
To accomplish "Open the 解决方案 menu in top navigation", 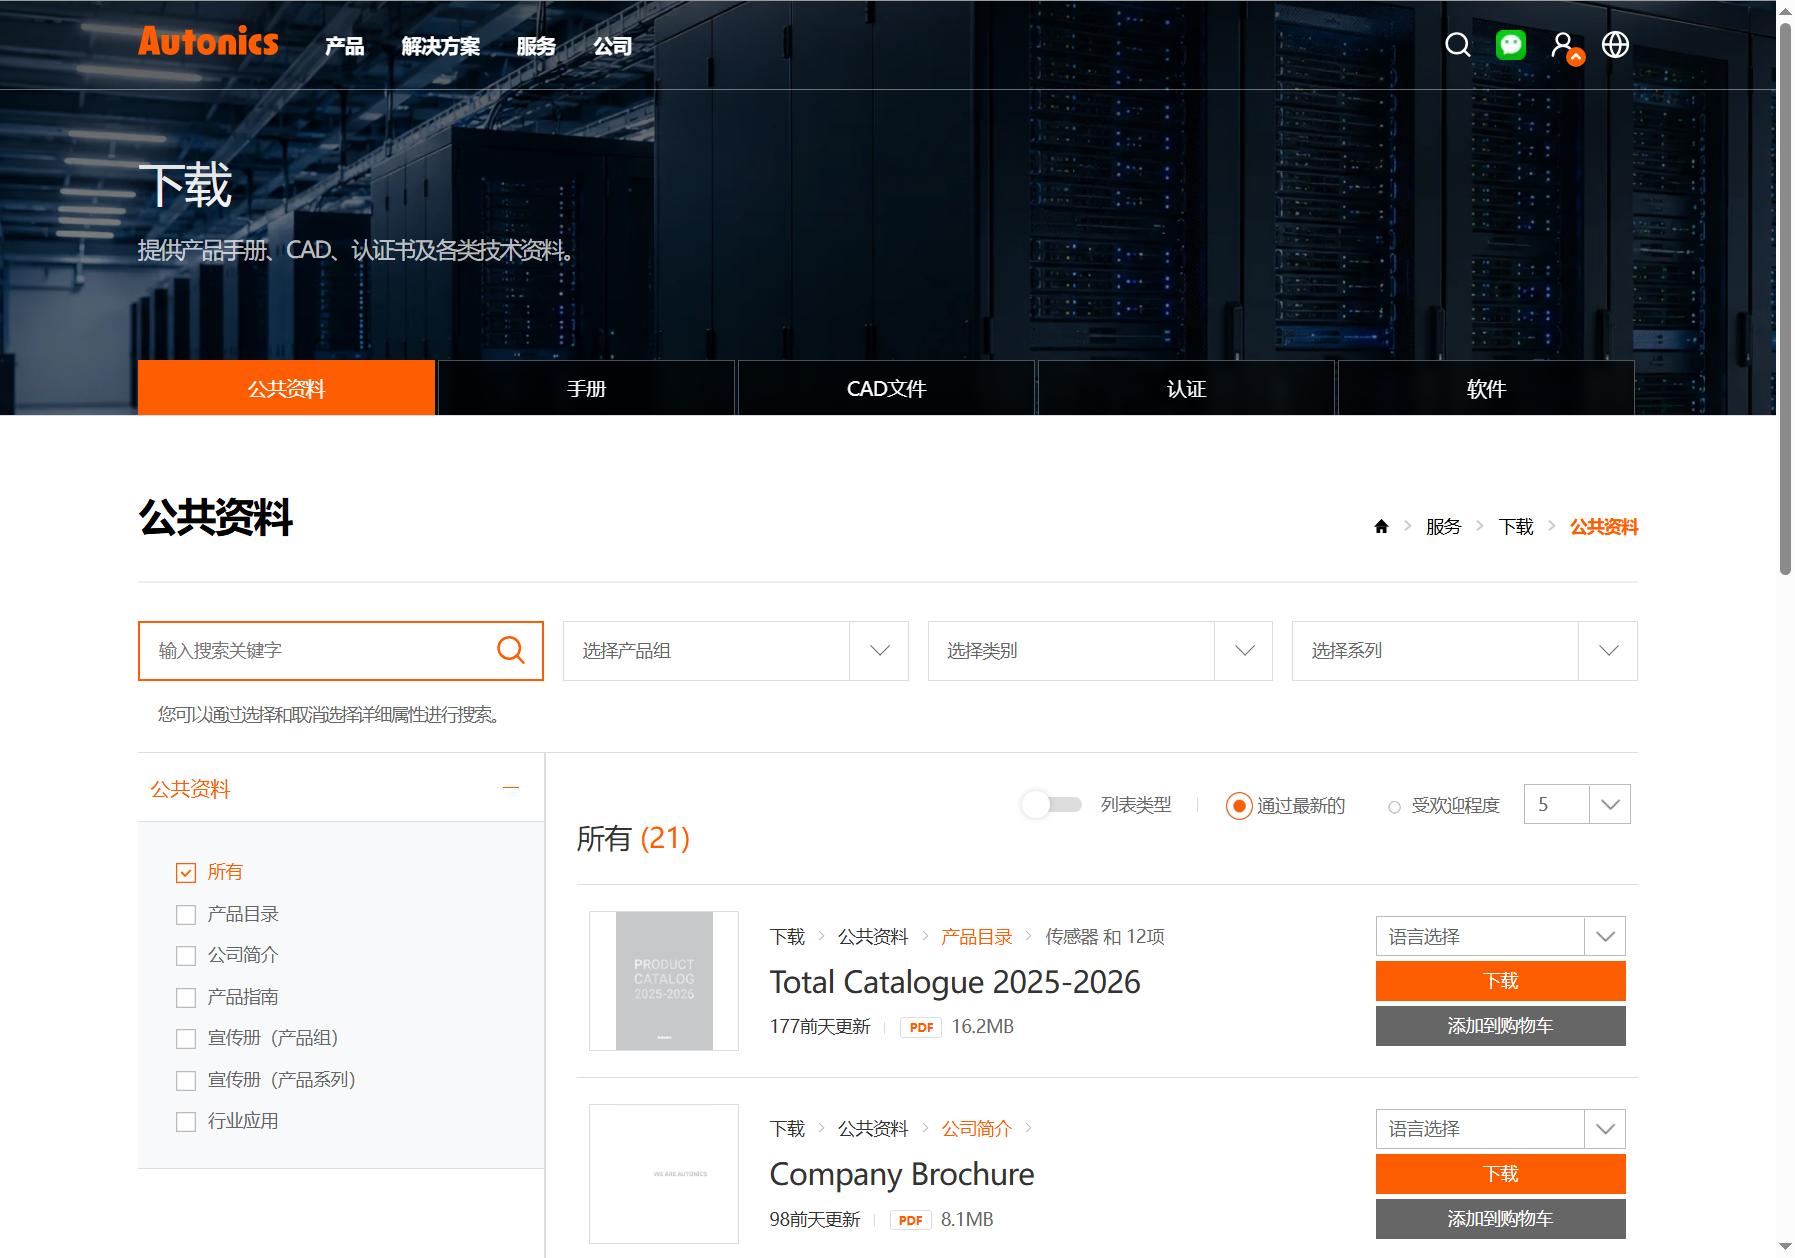I will (441, 46).
